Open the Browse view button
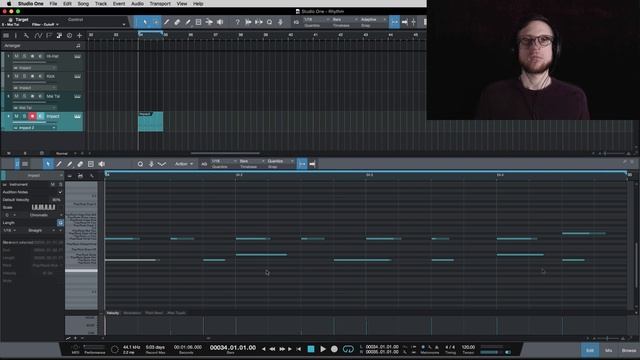The width and height of the screenshot is (640, 360). [x=629, y=350]
